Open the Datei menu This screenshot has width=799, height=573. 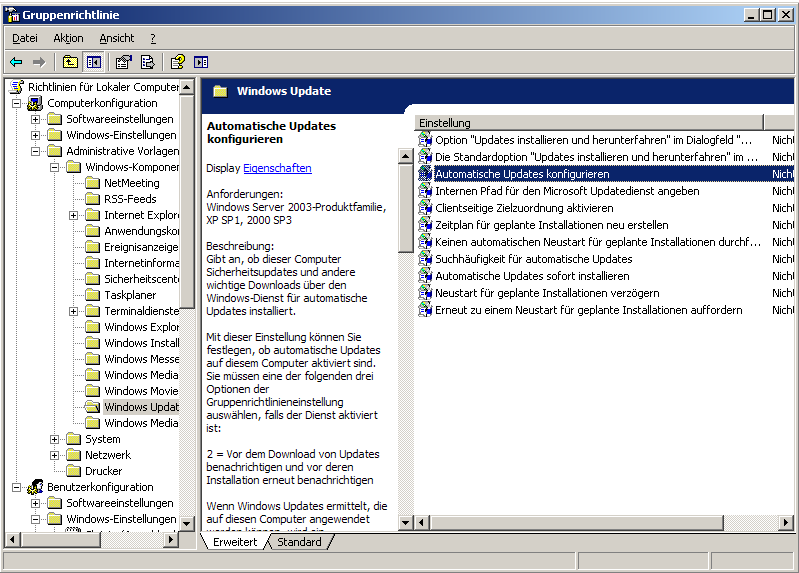pyautogui.click(x=25, y=38)
